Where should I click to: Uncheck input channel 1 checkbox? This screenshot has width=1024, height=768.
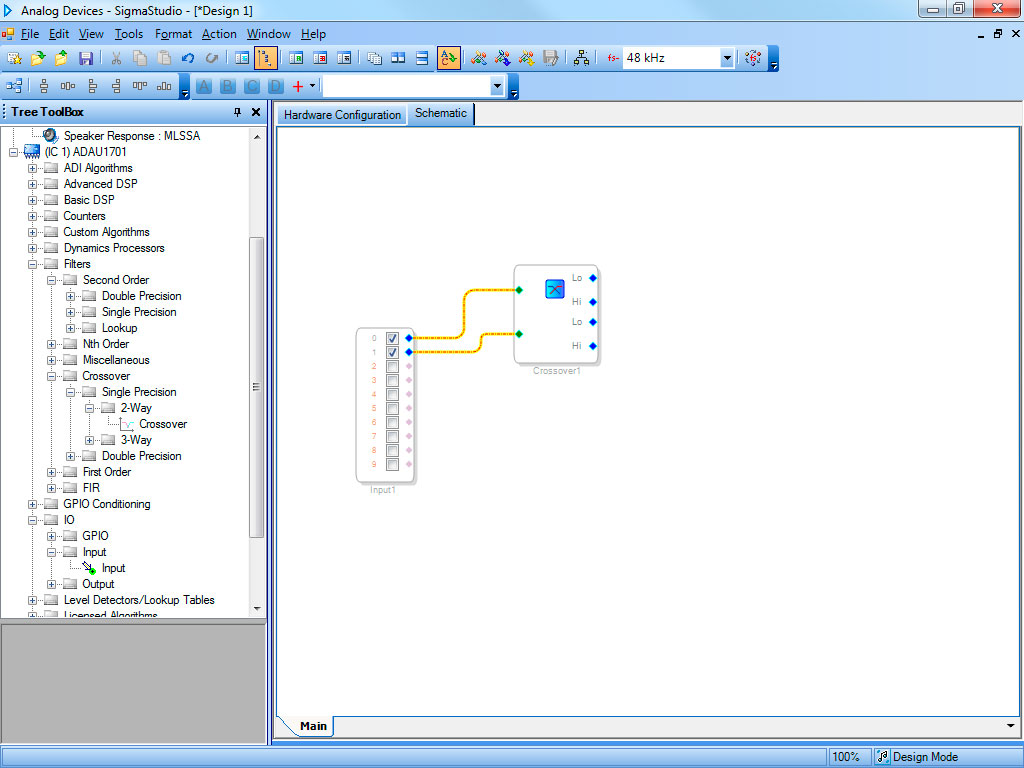(x=393, y=353)
